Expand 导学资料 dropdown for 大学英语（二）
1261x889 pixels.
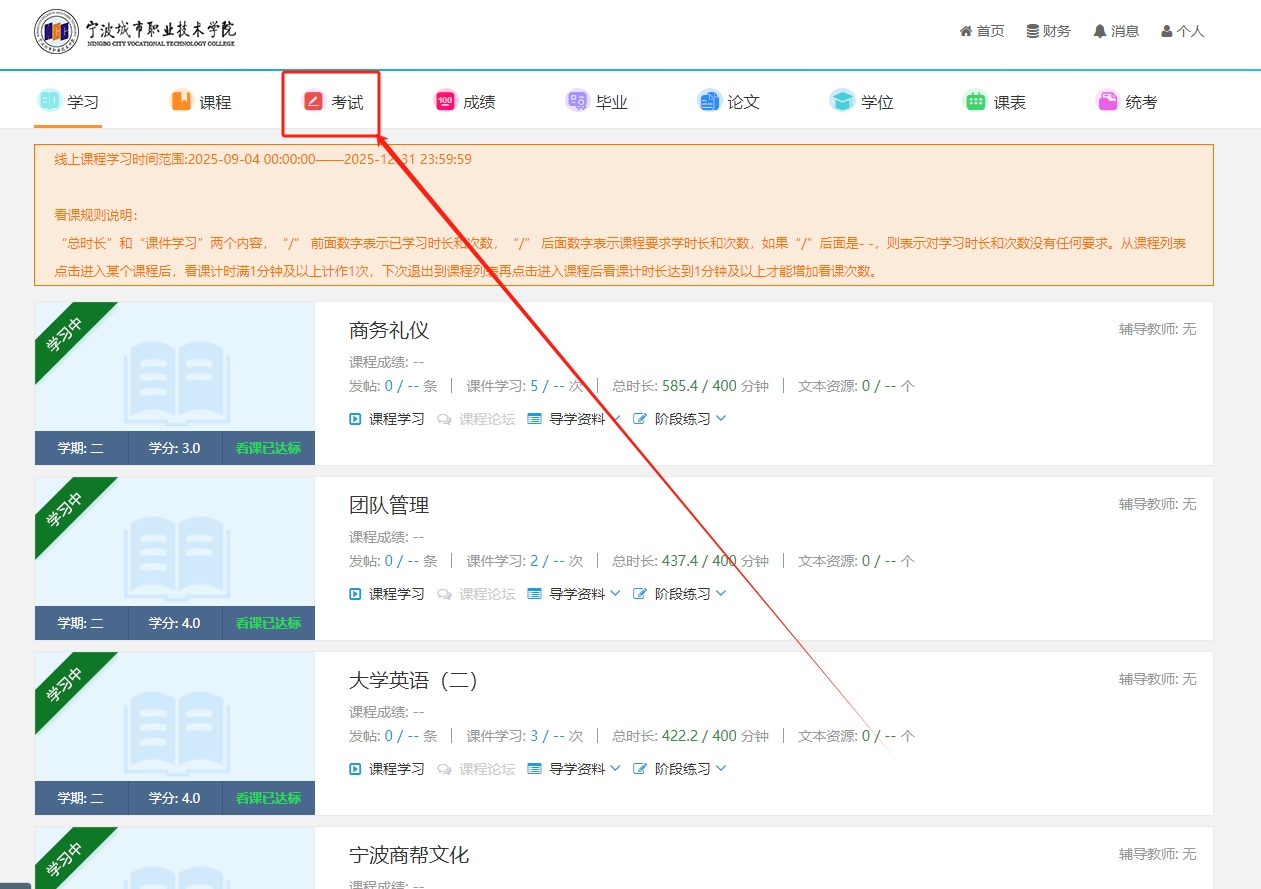coord(575,769)
